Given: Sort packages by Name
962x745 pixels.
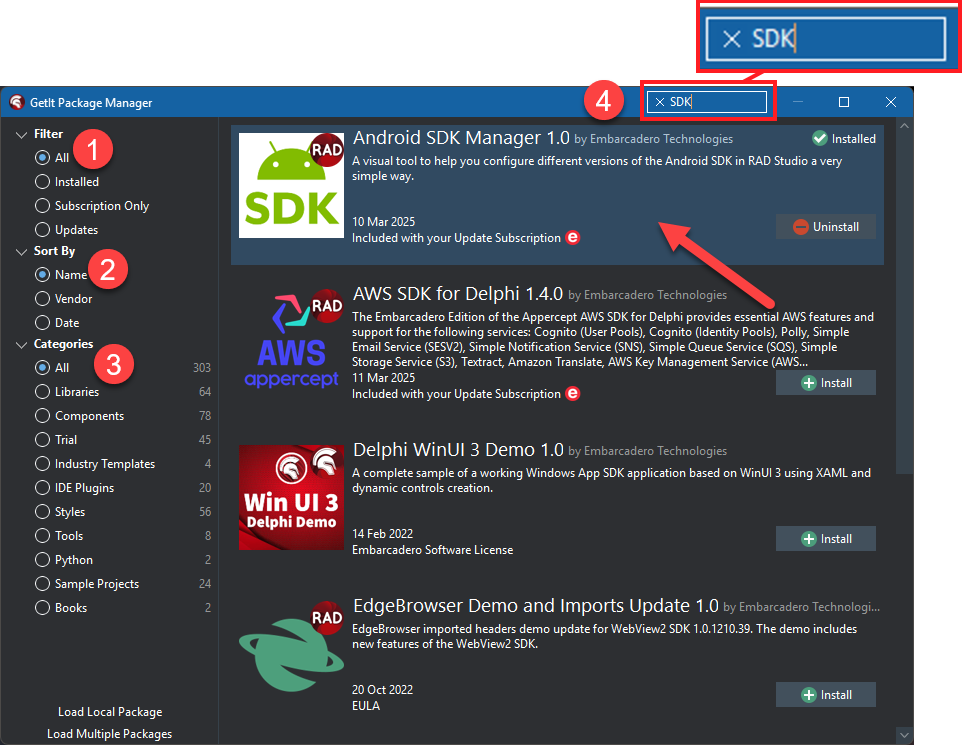Looking at the screenshot, I should [61, 274].
